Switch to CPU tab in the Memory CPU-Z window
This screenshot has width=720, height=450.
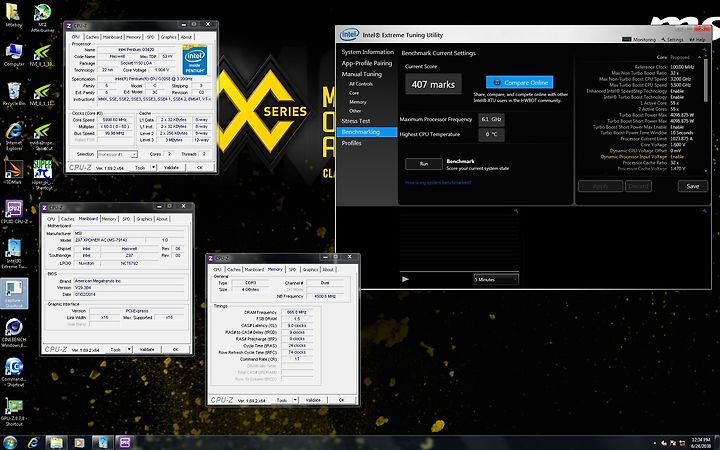coord(217,270)
